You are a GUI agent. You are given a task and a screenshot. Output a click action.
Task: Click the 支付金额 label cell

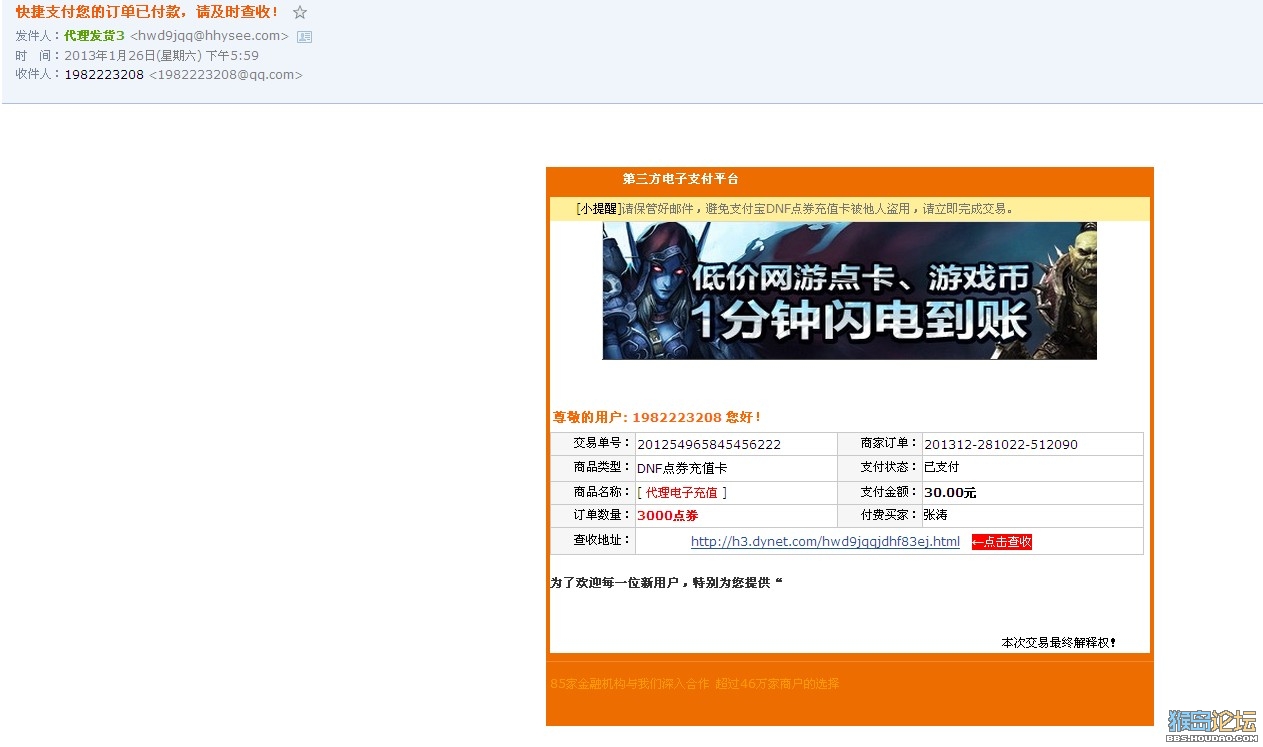880,493
